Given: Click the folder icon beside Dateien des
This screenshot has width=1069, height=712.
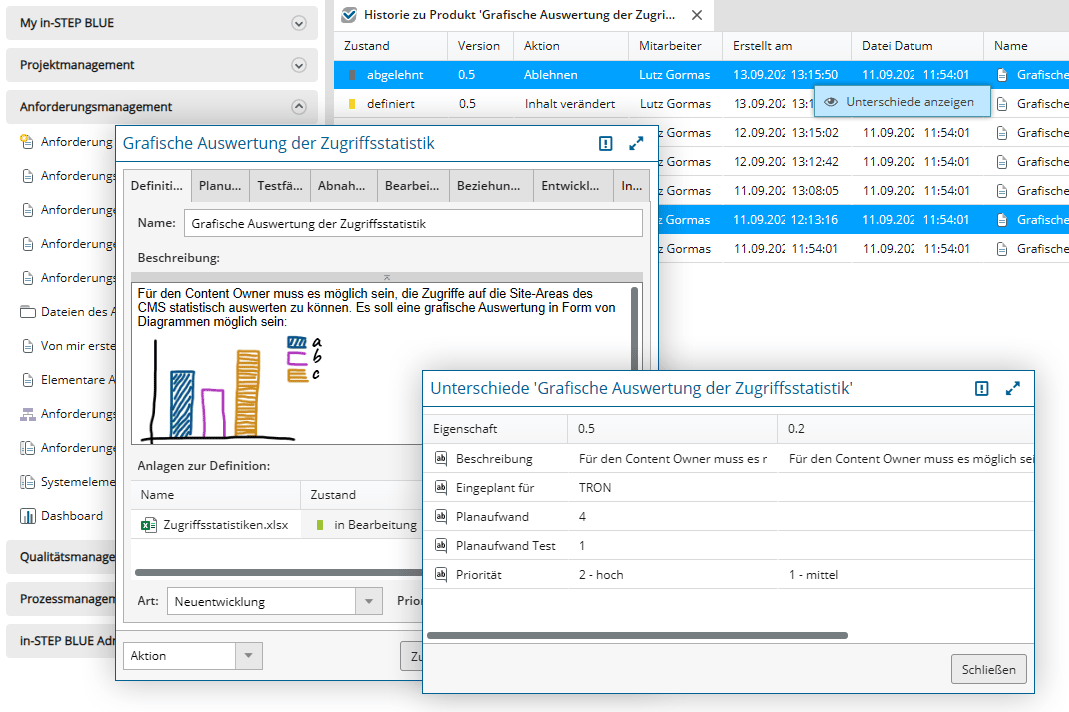Looking at the screenshot, I should coord(27,312).
